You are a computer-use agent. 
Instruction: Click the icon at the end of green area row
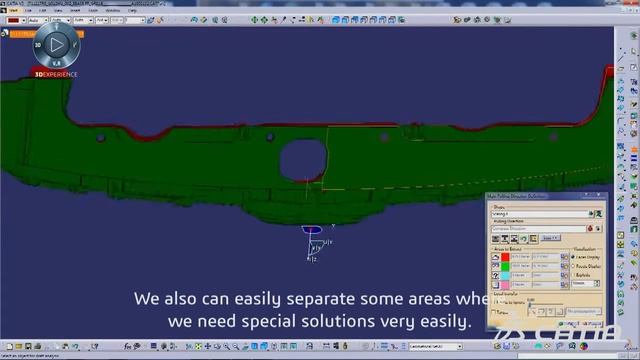click(x=564, y=266)
